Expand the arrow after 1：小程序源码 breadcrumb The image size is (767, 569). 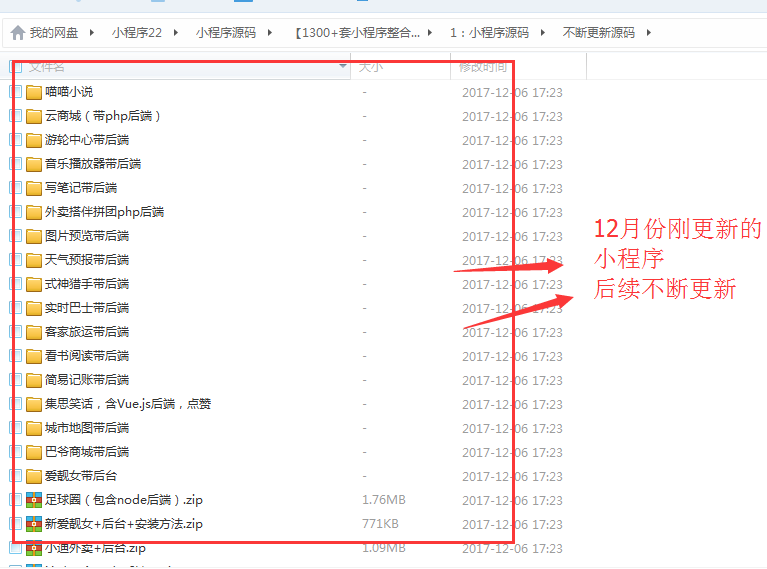542,33
